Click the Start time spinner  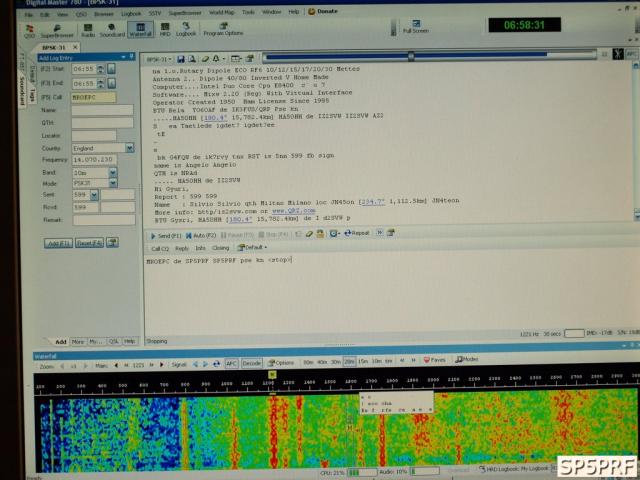101,69
